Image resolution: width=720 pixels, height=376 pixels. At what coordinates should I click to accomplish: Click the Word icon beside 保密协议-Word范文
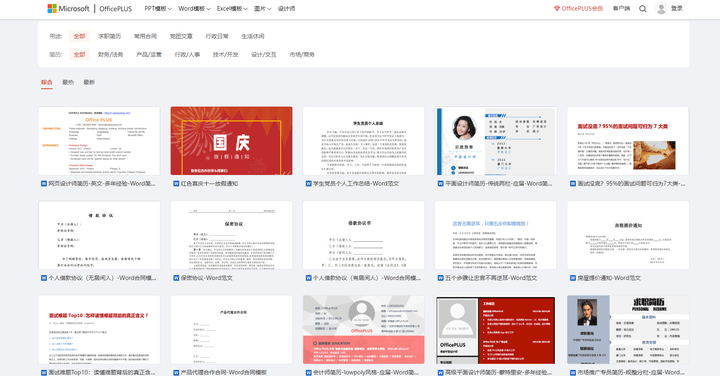point(176,278)
